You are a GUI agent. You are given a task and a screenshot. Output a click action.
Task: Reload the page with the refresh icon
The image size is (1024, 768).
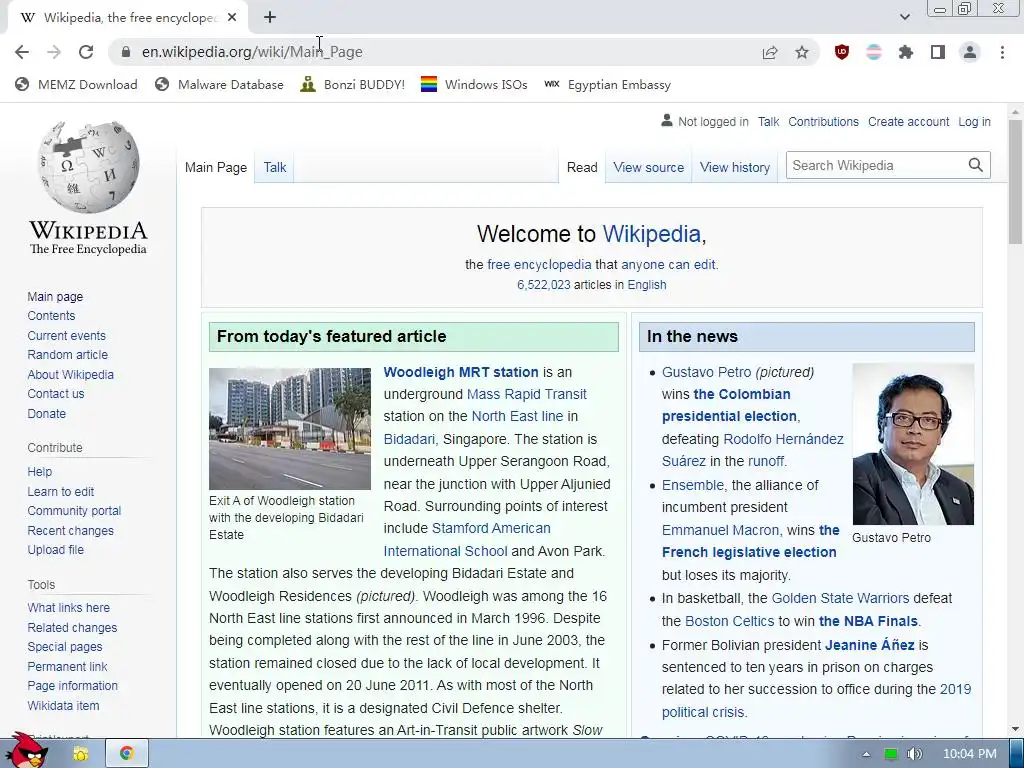(86, 52)
